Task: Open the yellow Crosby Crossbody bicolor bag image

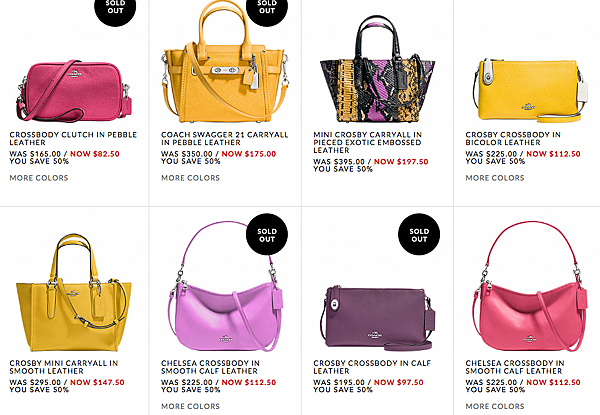Action: 531,90
